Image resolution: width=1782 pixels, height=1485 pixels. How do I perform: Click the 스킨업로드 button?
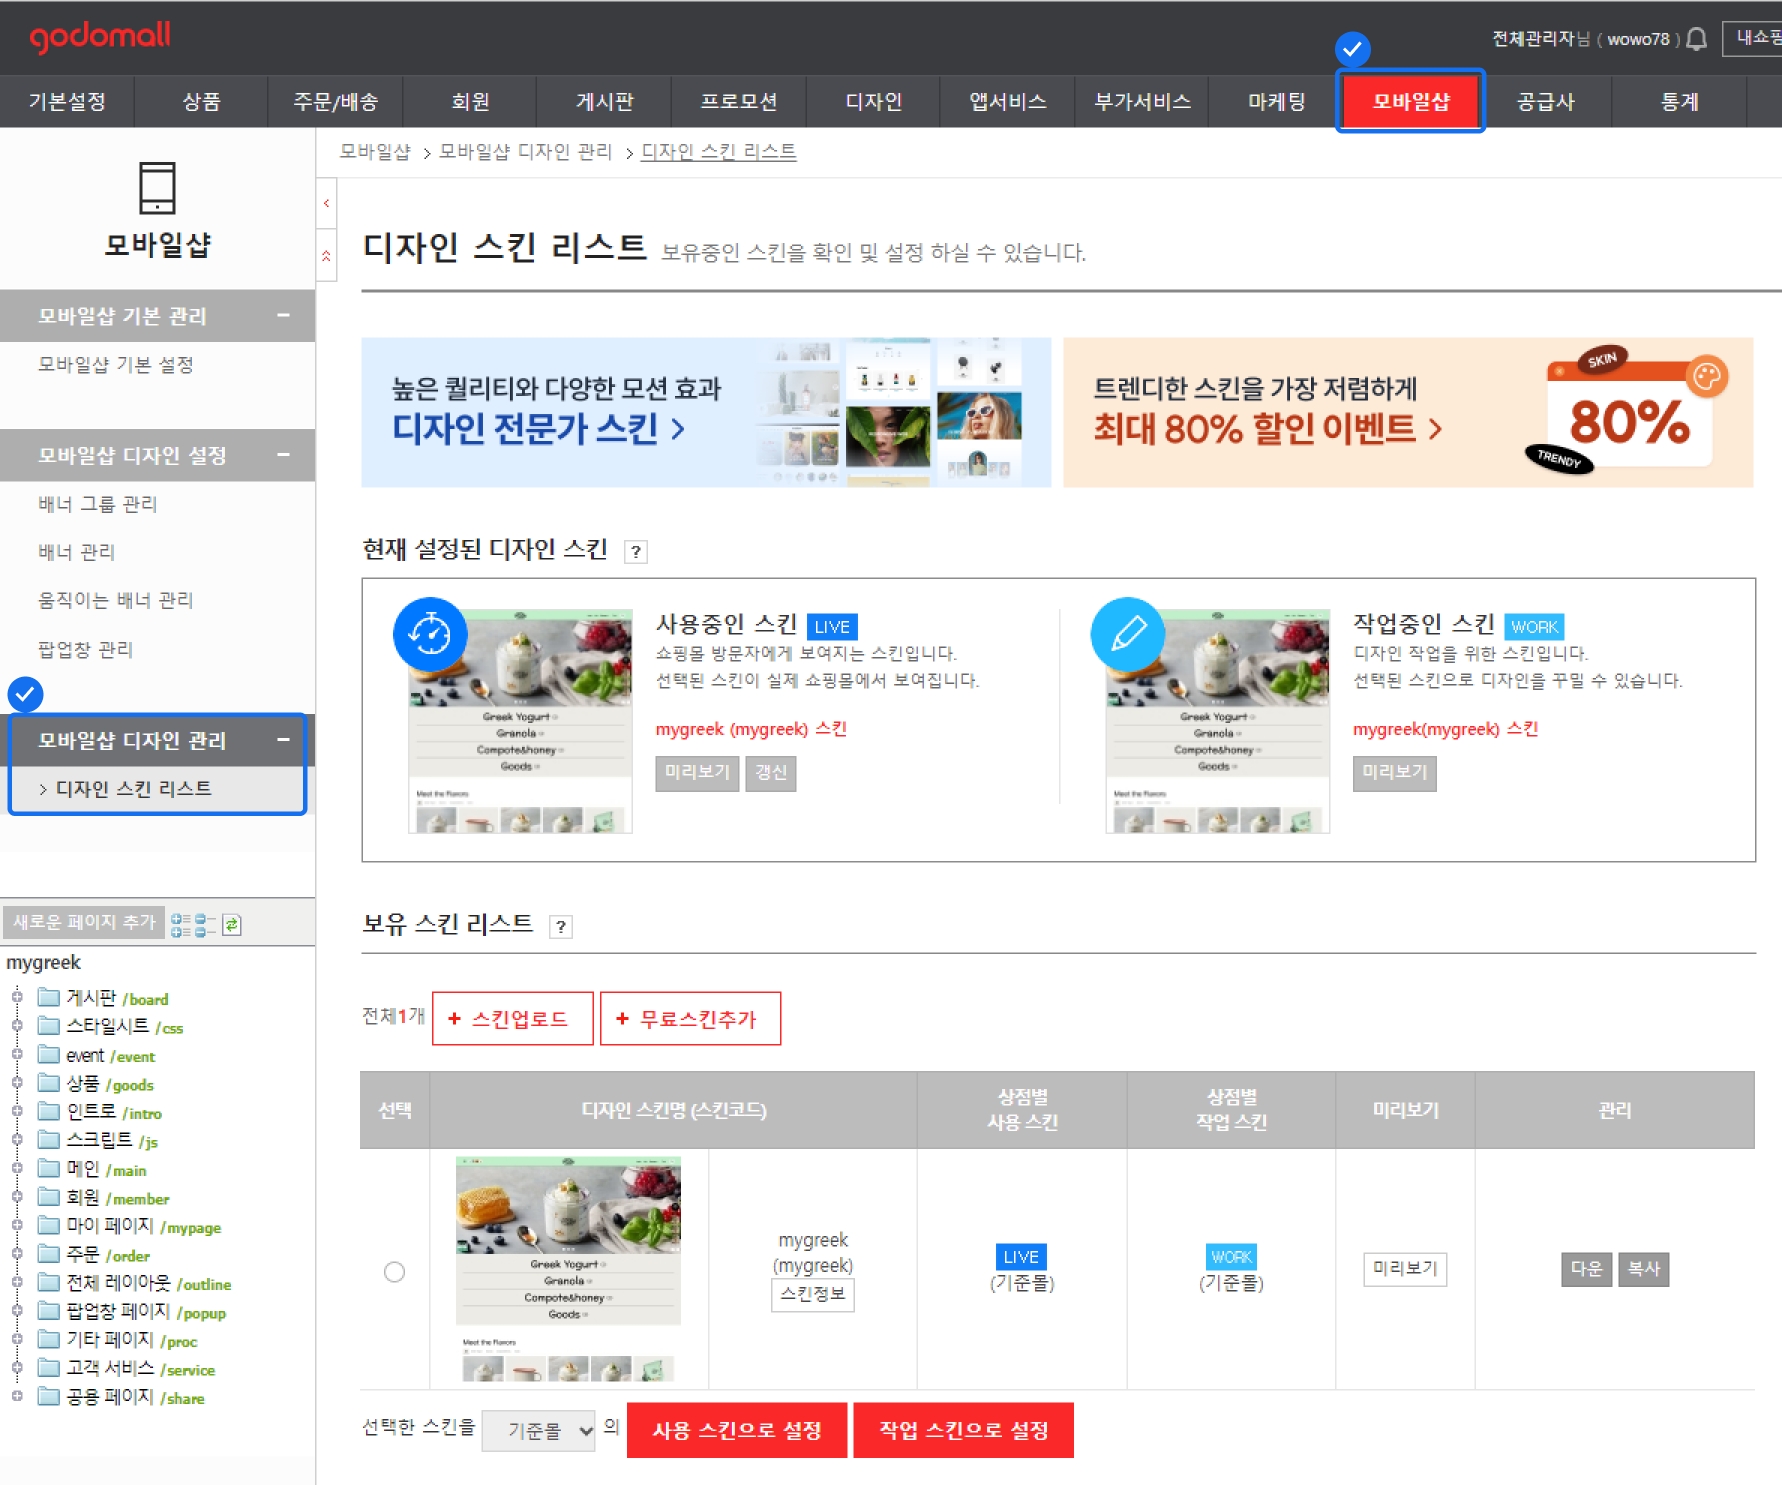point(512,1019)
